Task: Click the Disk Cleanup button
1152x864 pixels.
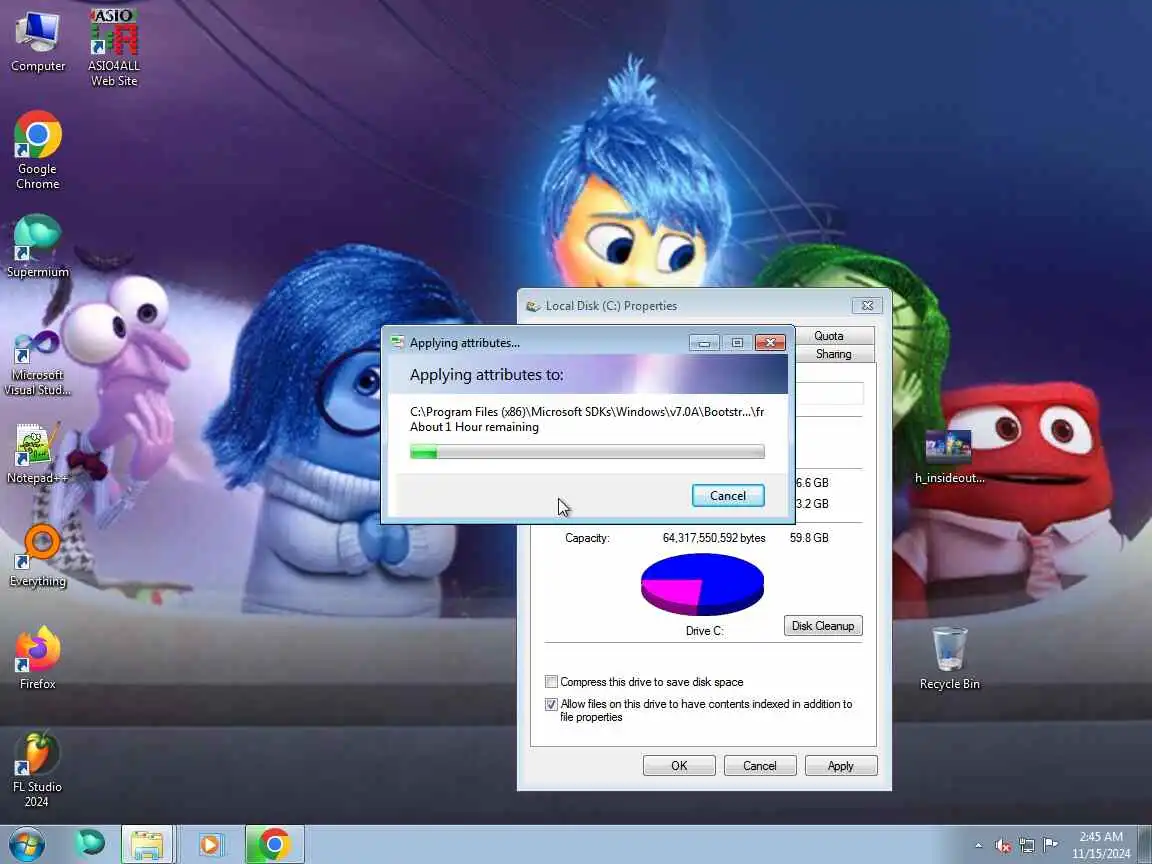Action: pos(823,626)
